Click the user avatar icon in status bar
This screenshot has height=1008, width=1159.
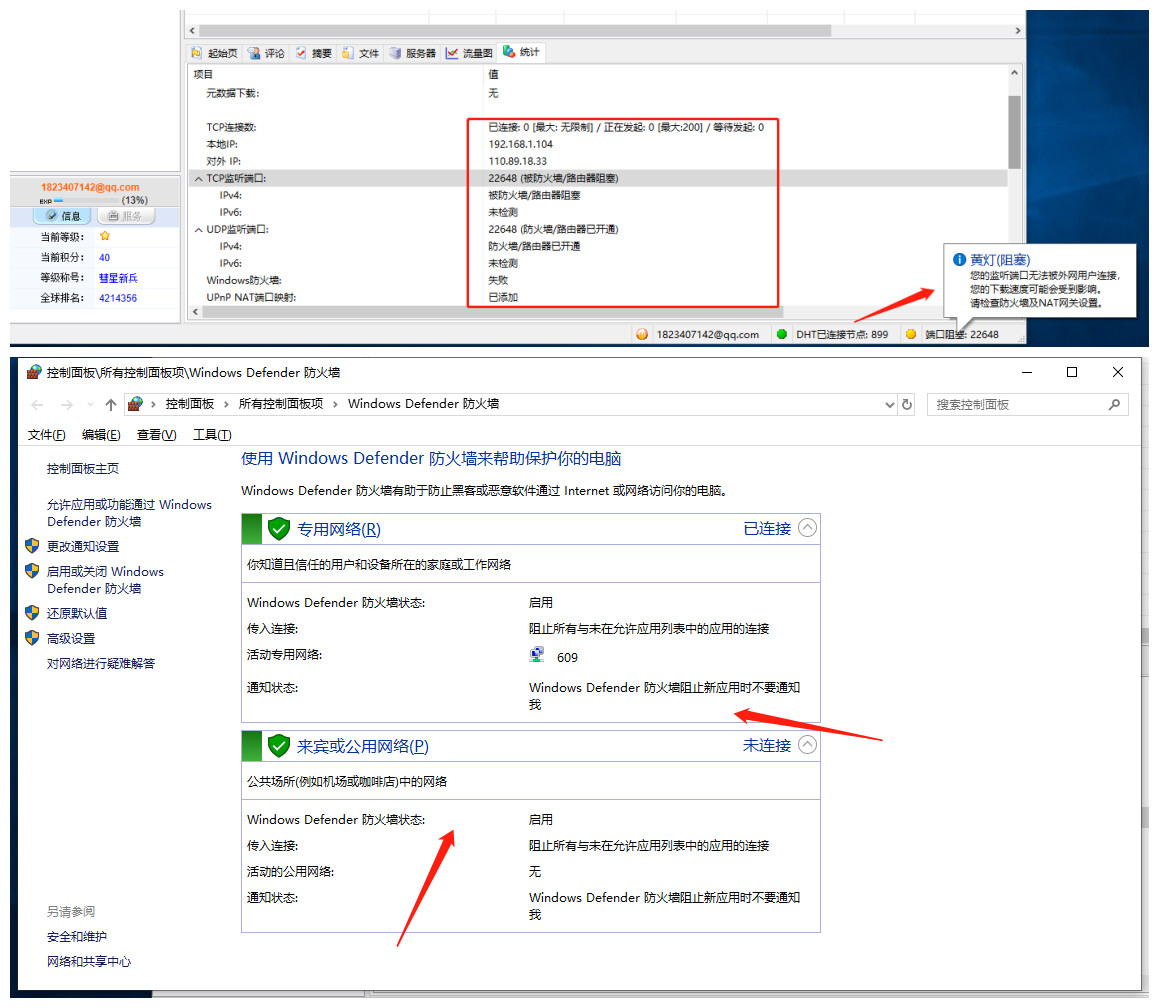(x=642, y=335)
